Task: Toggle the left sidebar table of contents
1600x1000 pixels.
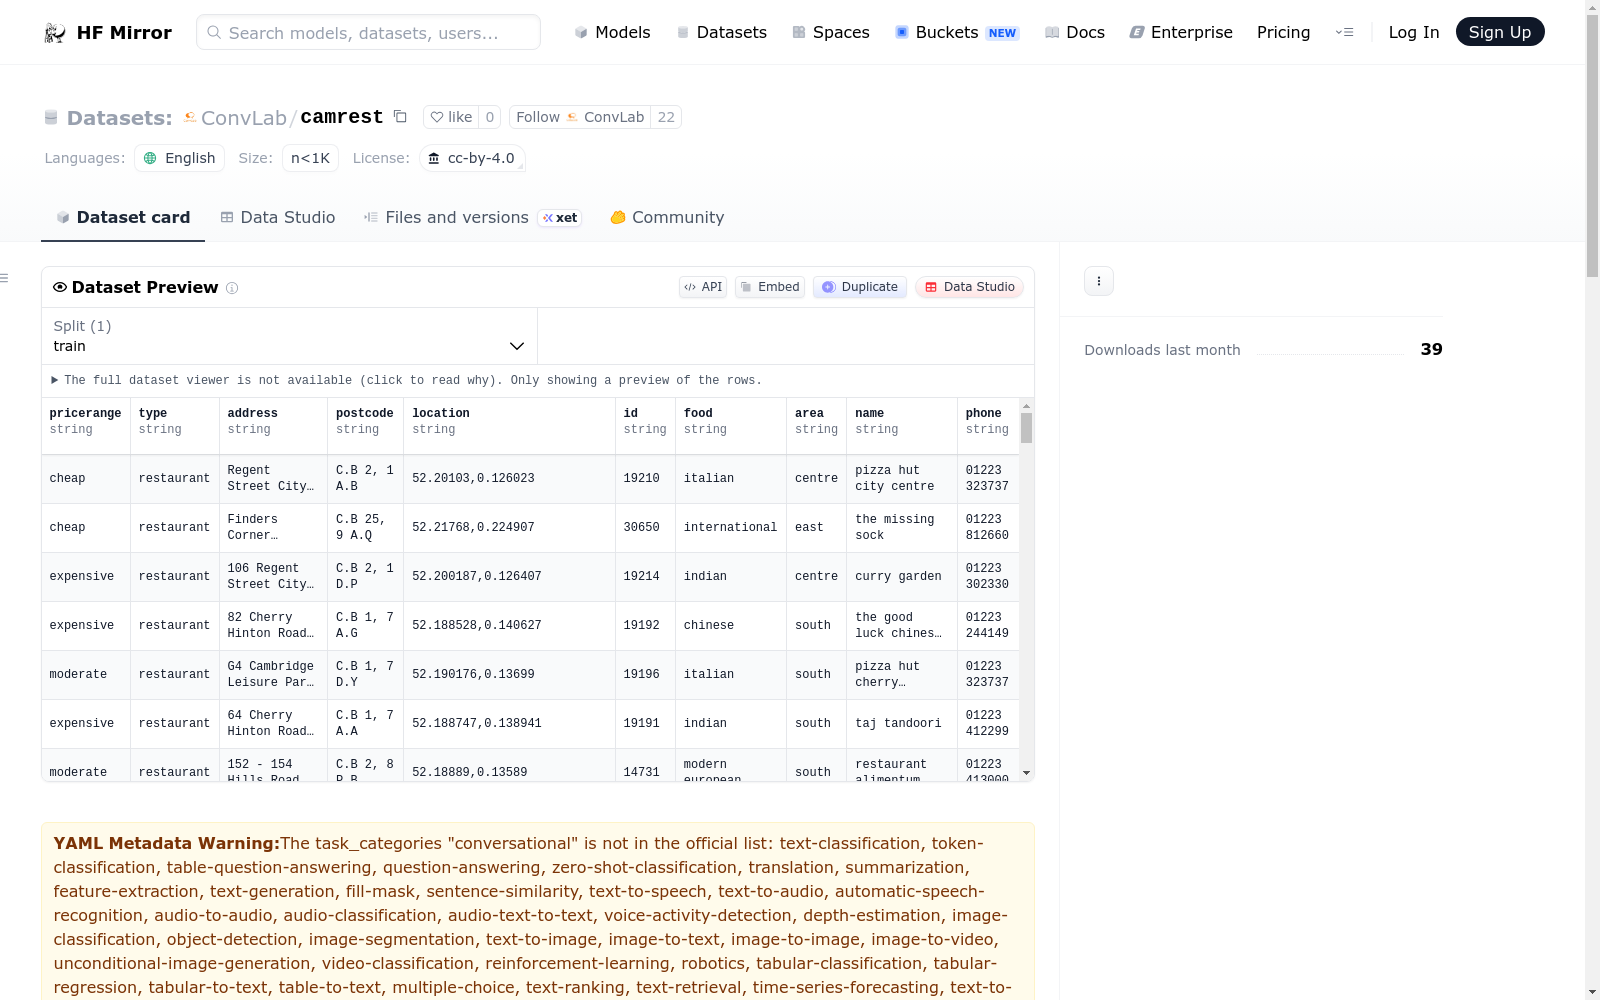Action: coord(5,278)
